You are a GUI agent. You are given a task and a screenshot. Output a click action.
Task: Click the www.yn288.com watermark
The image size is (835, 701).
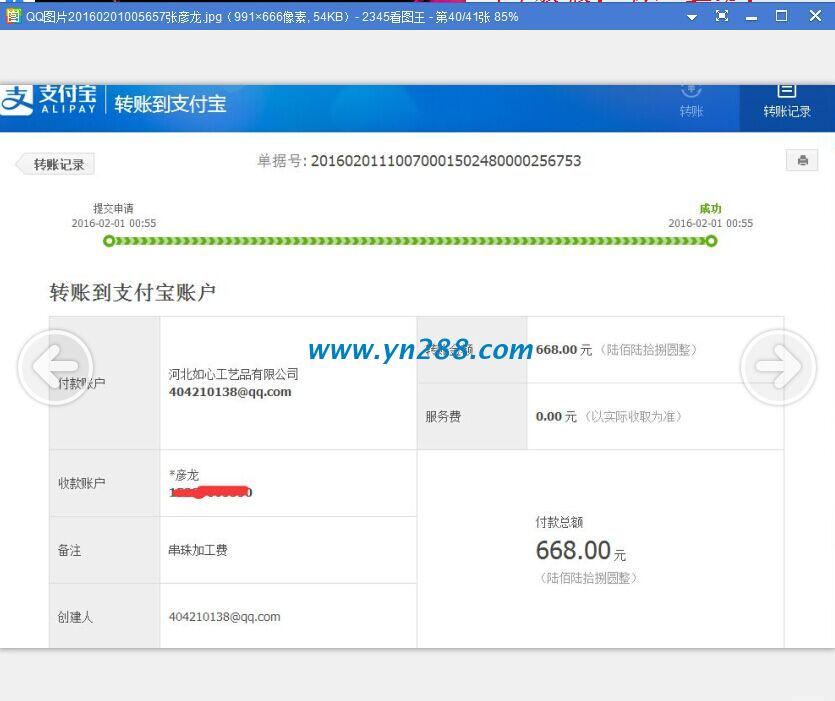420,350
